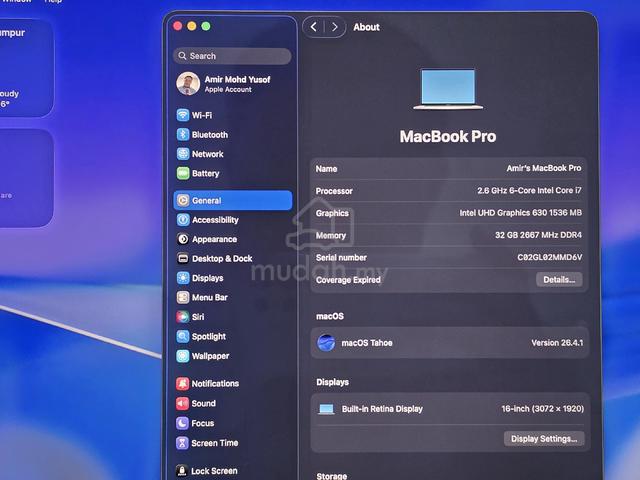Open coverage Details... button
The image size is (640, 480).
(559, 280)
